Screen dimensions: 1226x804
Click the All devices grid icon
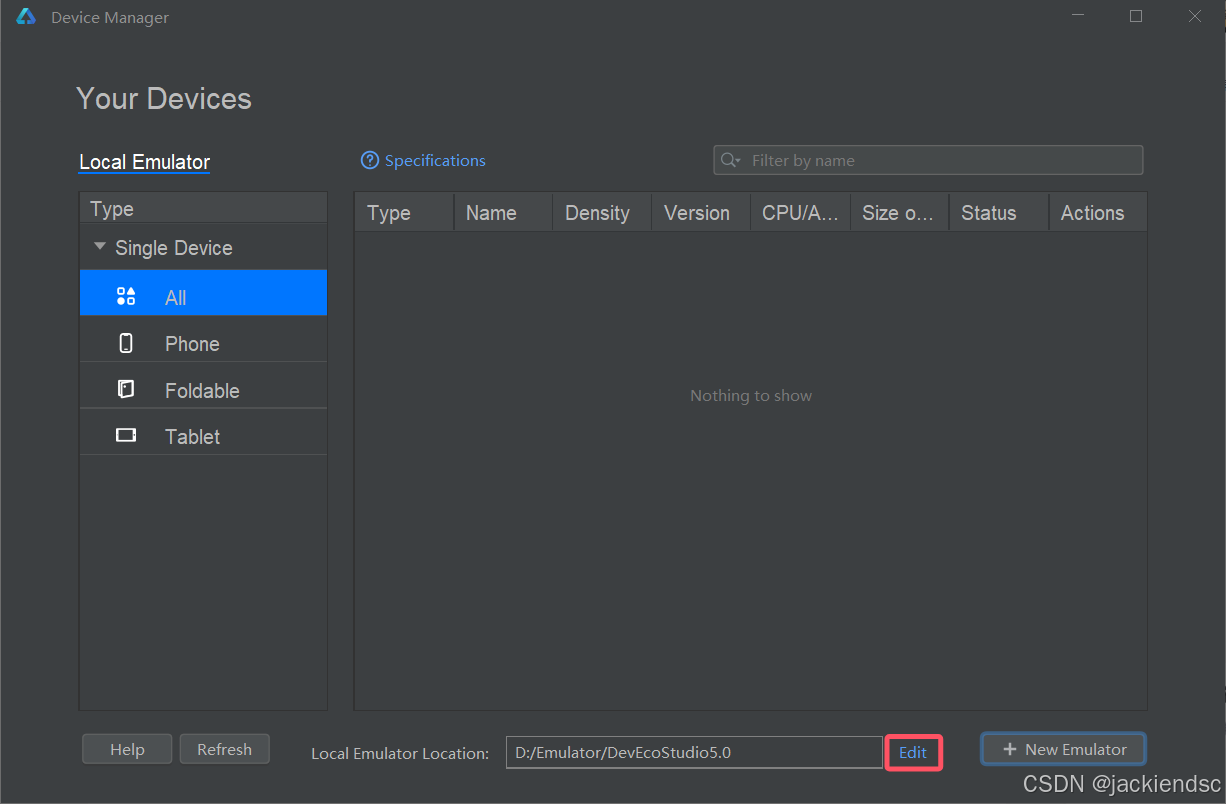(126, 296)
